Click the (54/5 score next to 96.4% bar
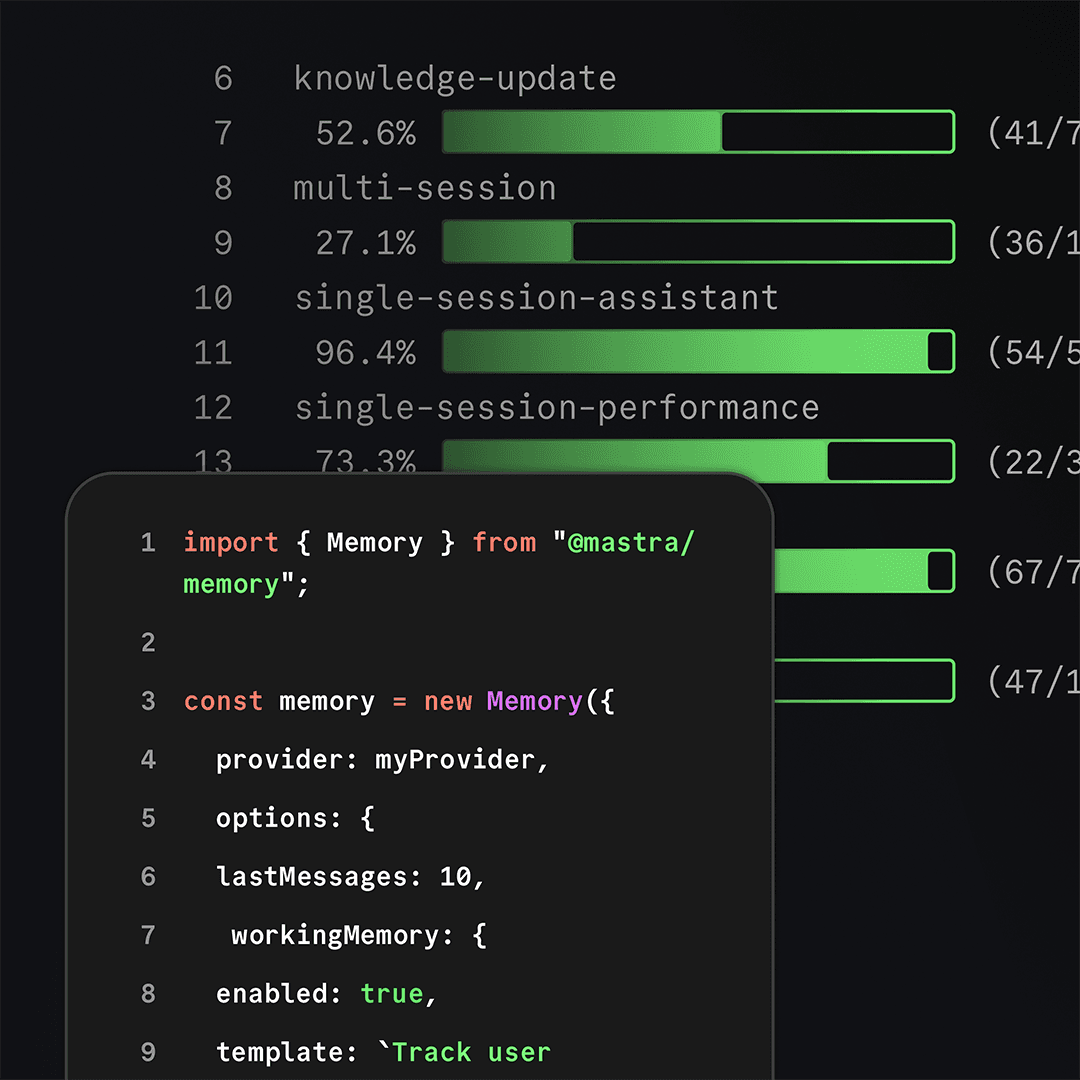The height and width of the screenshot is (1080, 1080). coord(1032,353)
